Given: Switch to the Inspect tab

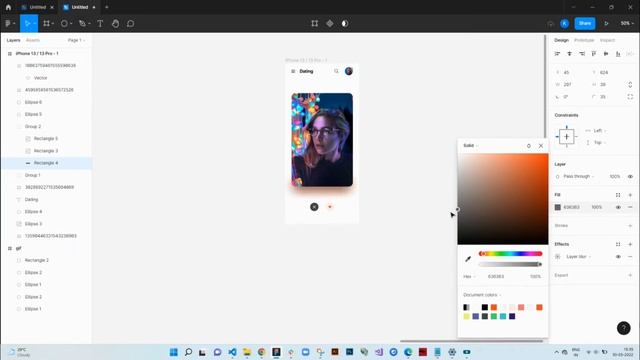Looking at the screenshot, I should 607,40.
